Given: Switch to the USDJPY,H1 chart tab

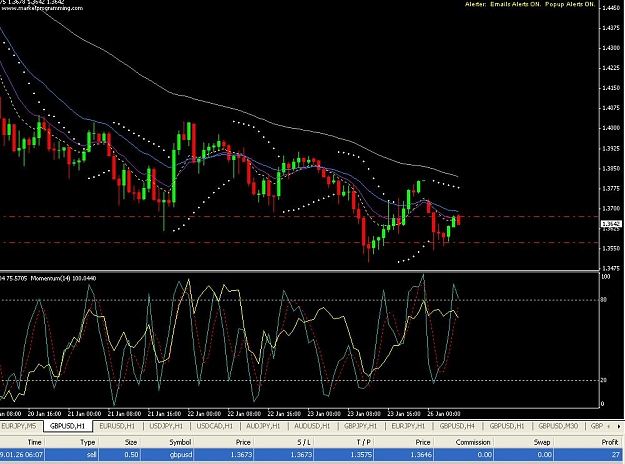Looking at the screenshot, I should click(x=166, y=426).
